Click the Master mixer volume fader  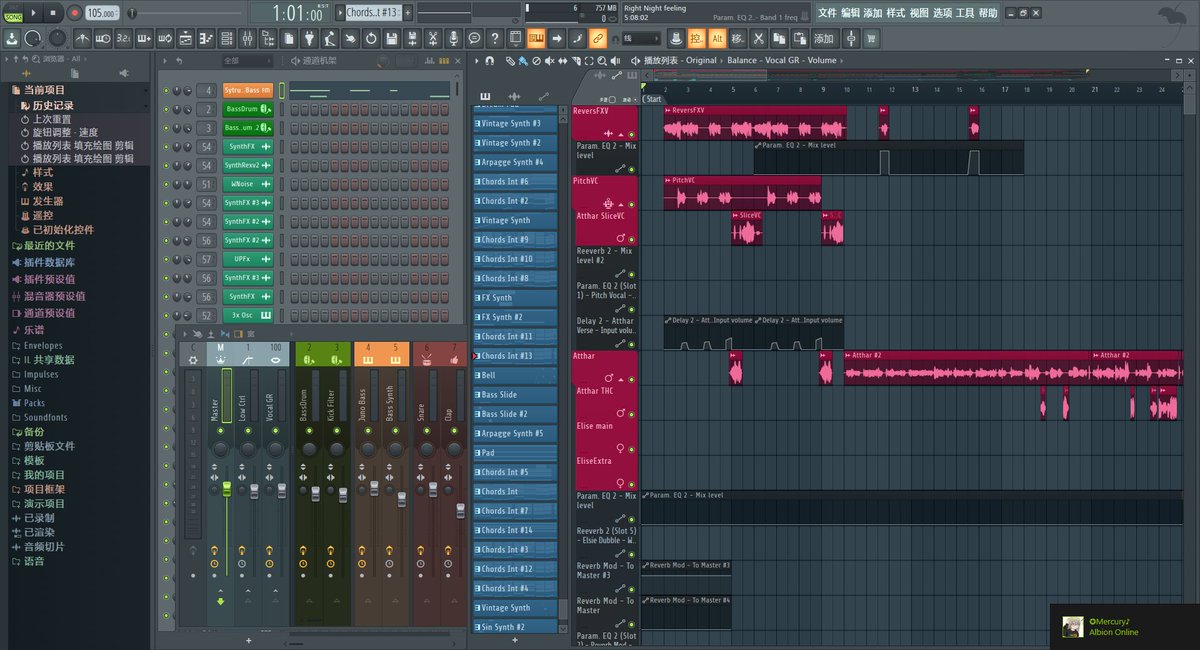[226, 488]
